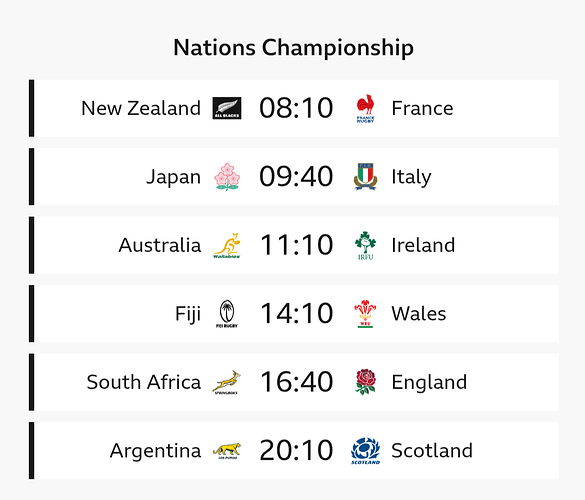The image size is (585, 500).
Task: Click the 16:40 kickoff time
Action: 296,382
